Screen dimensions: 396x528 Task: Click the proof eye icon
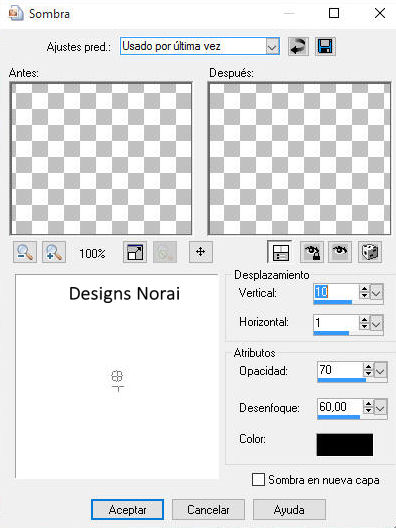(340, 252)
